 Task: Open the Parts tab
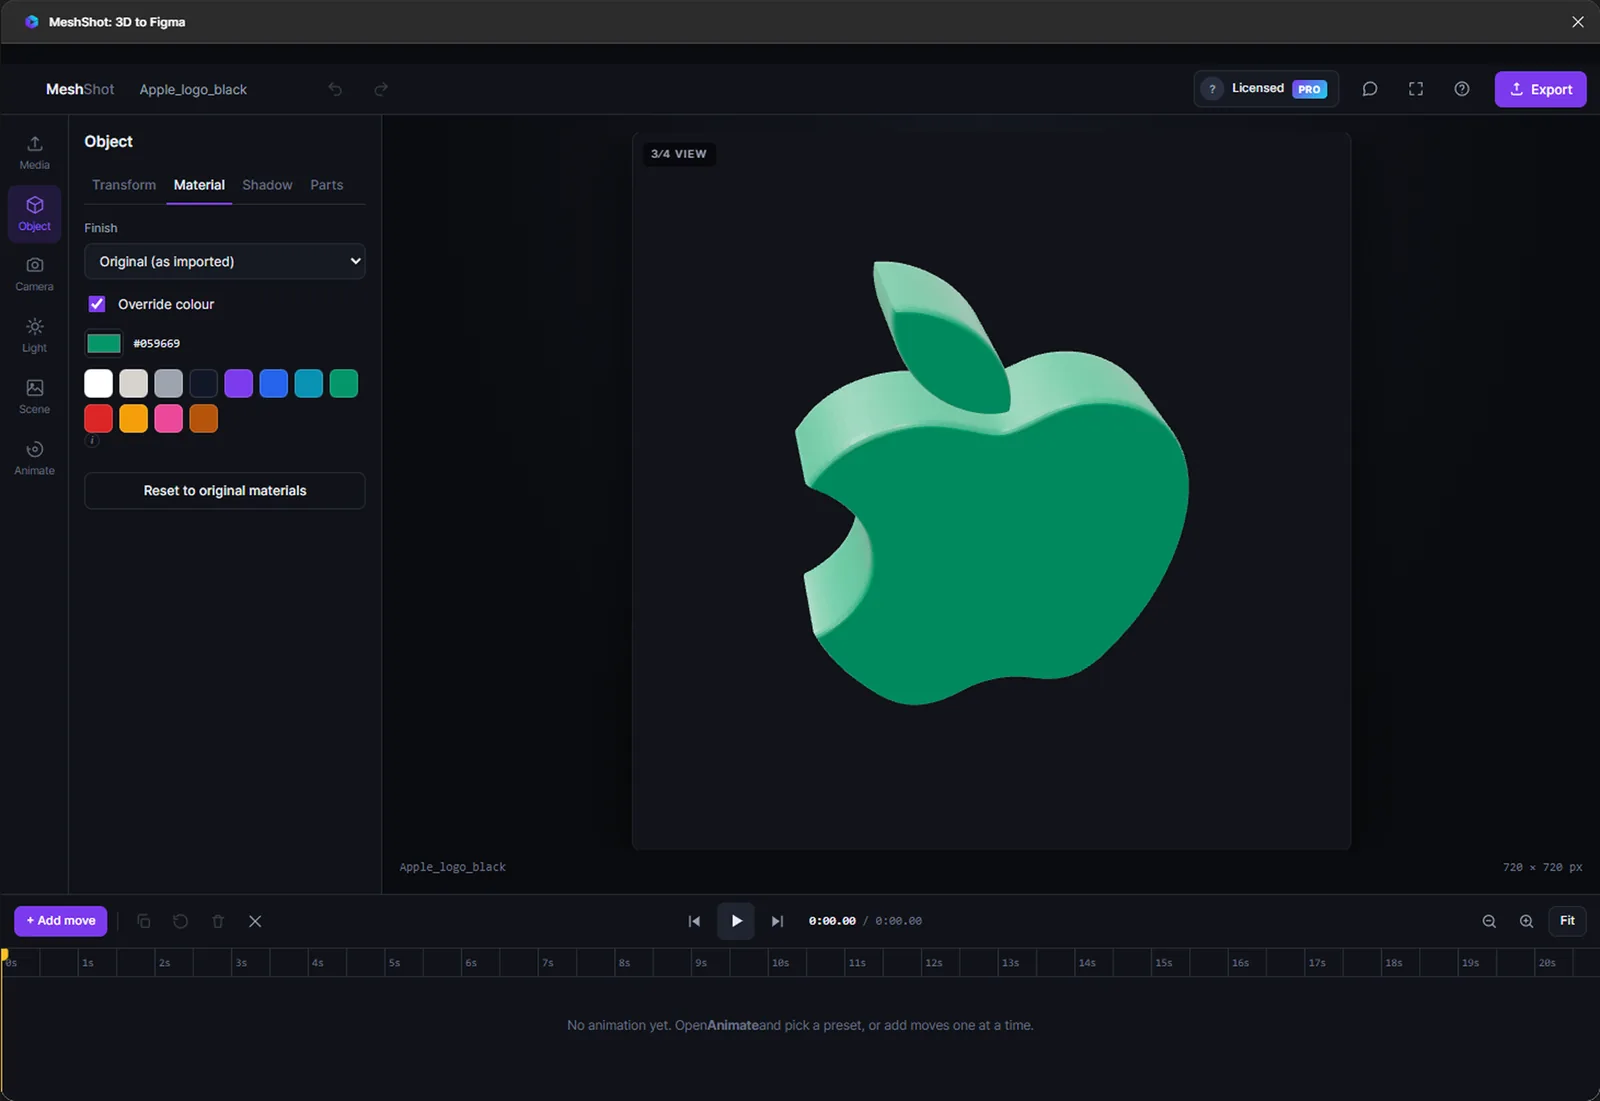tap(327, 185)
